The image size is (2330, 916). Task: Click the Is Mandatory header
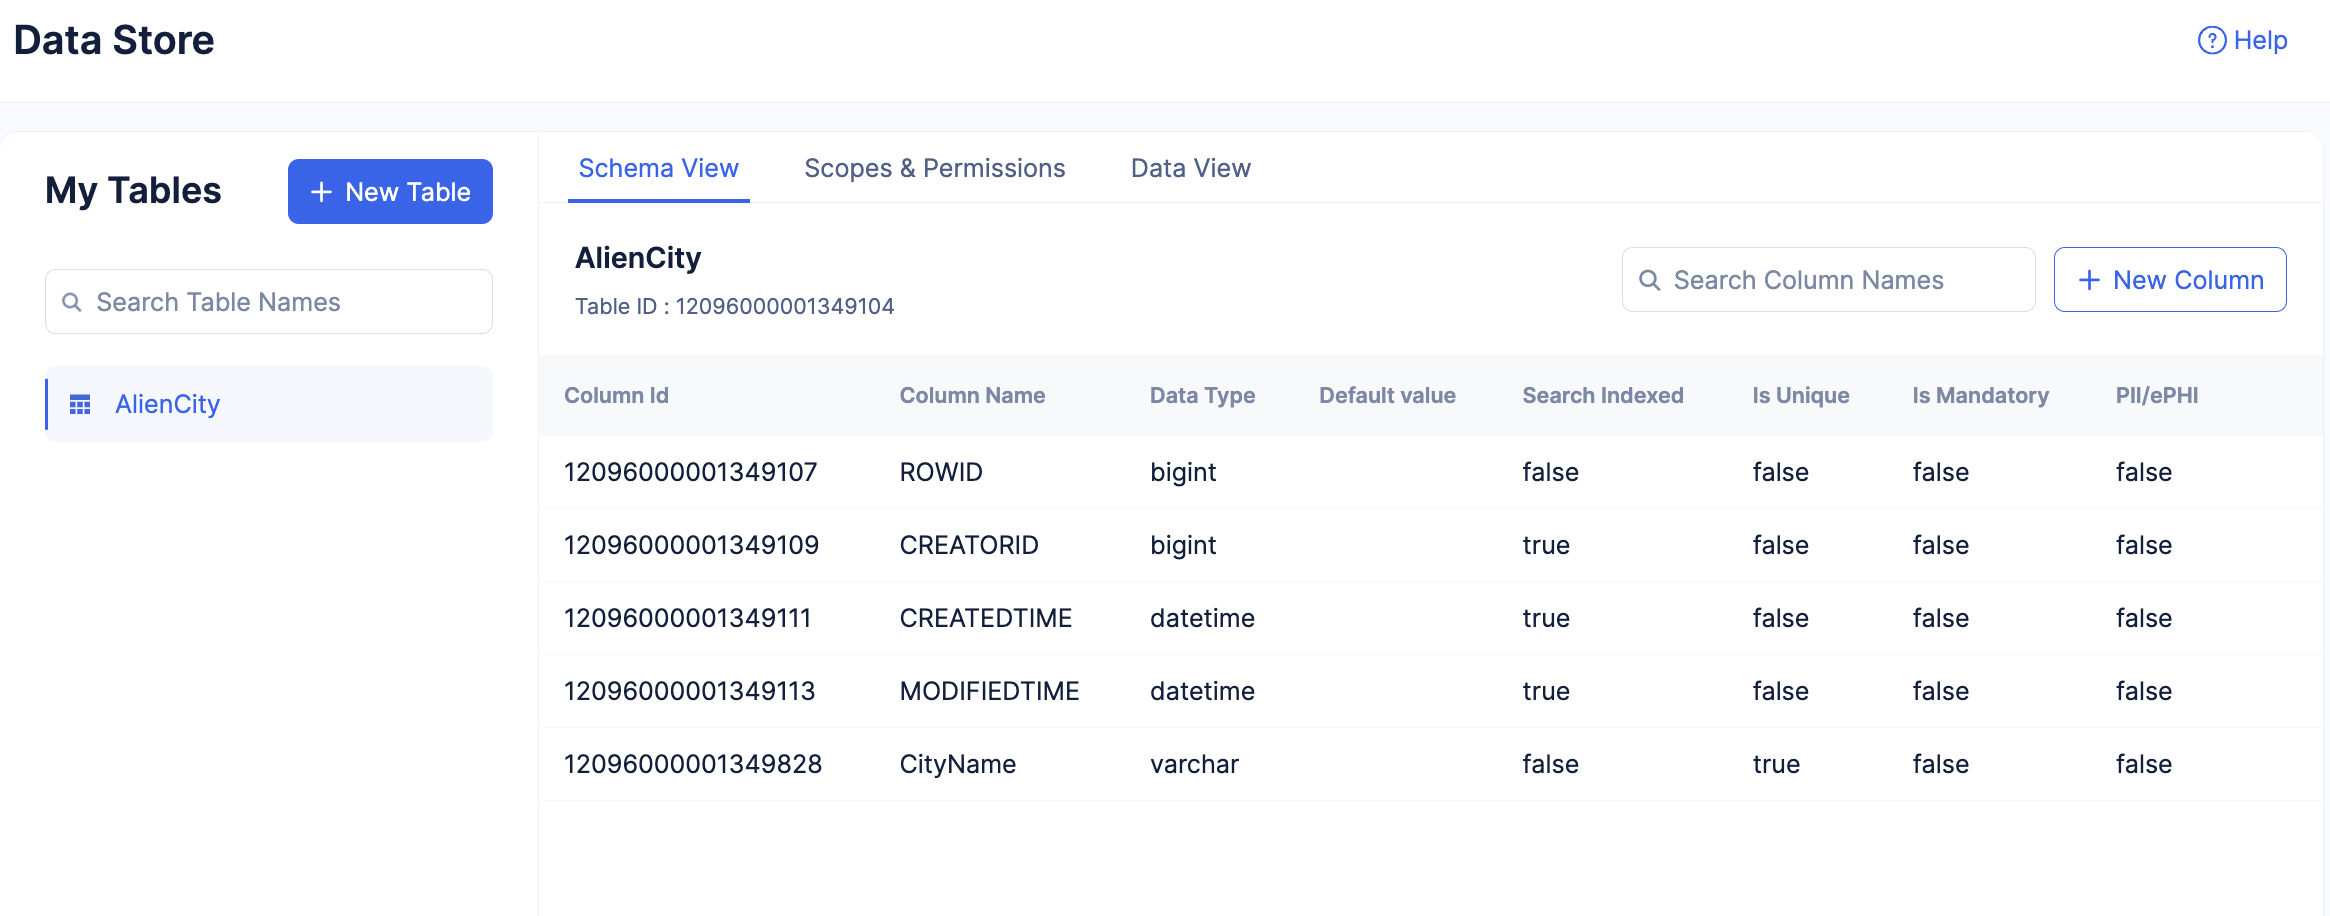1981,395
